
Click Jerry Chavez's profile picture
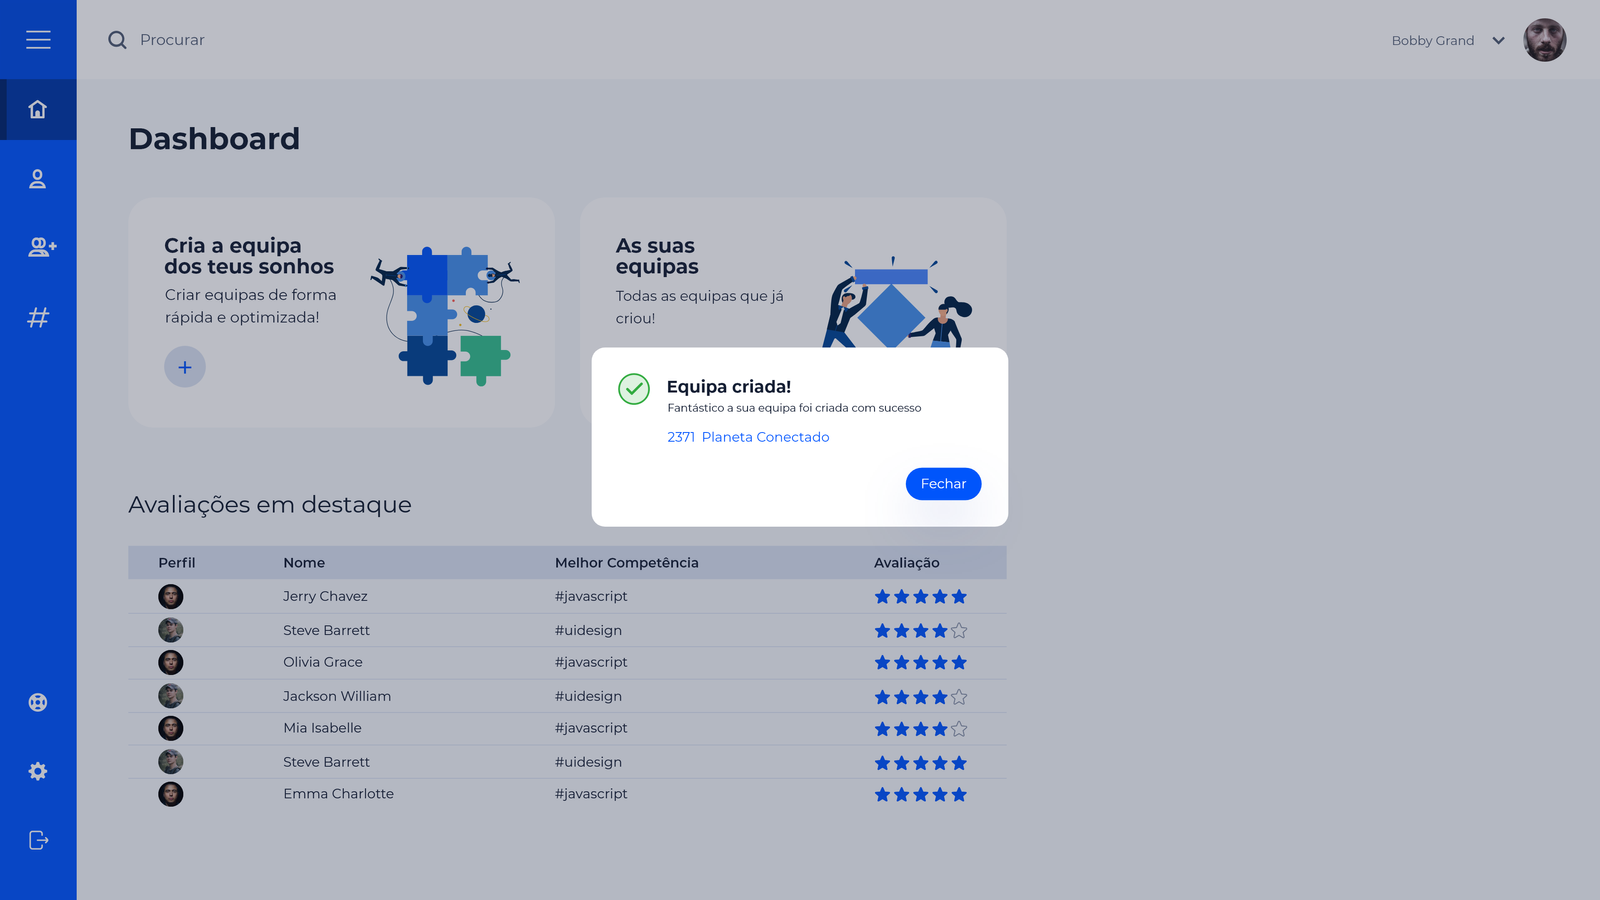[171, 597]
